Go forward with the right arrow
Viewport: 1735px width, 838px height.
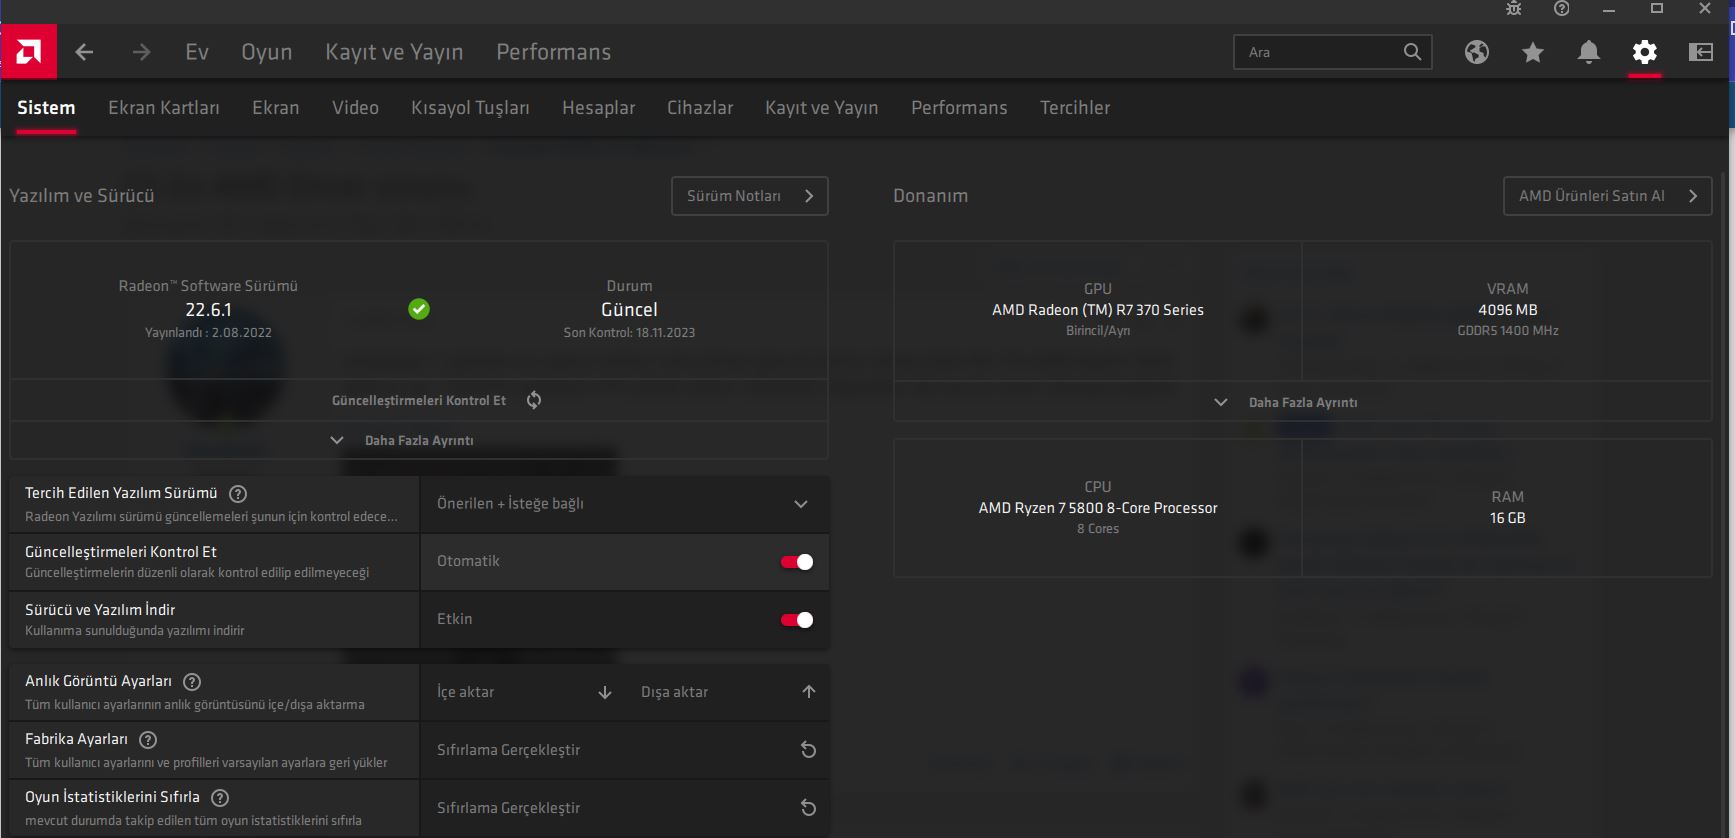(141, 52)
